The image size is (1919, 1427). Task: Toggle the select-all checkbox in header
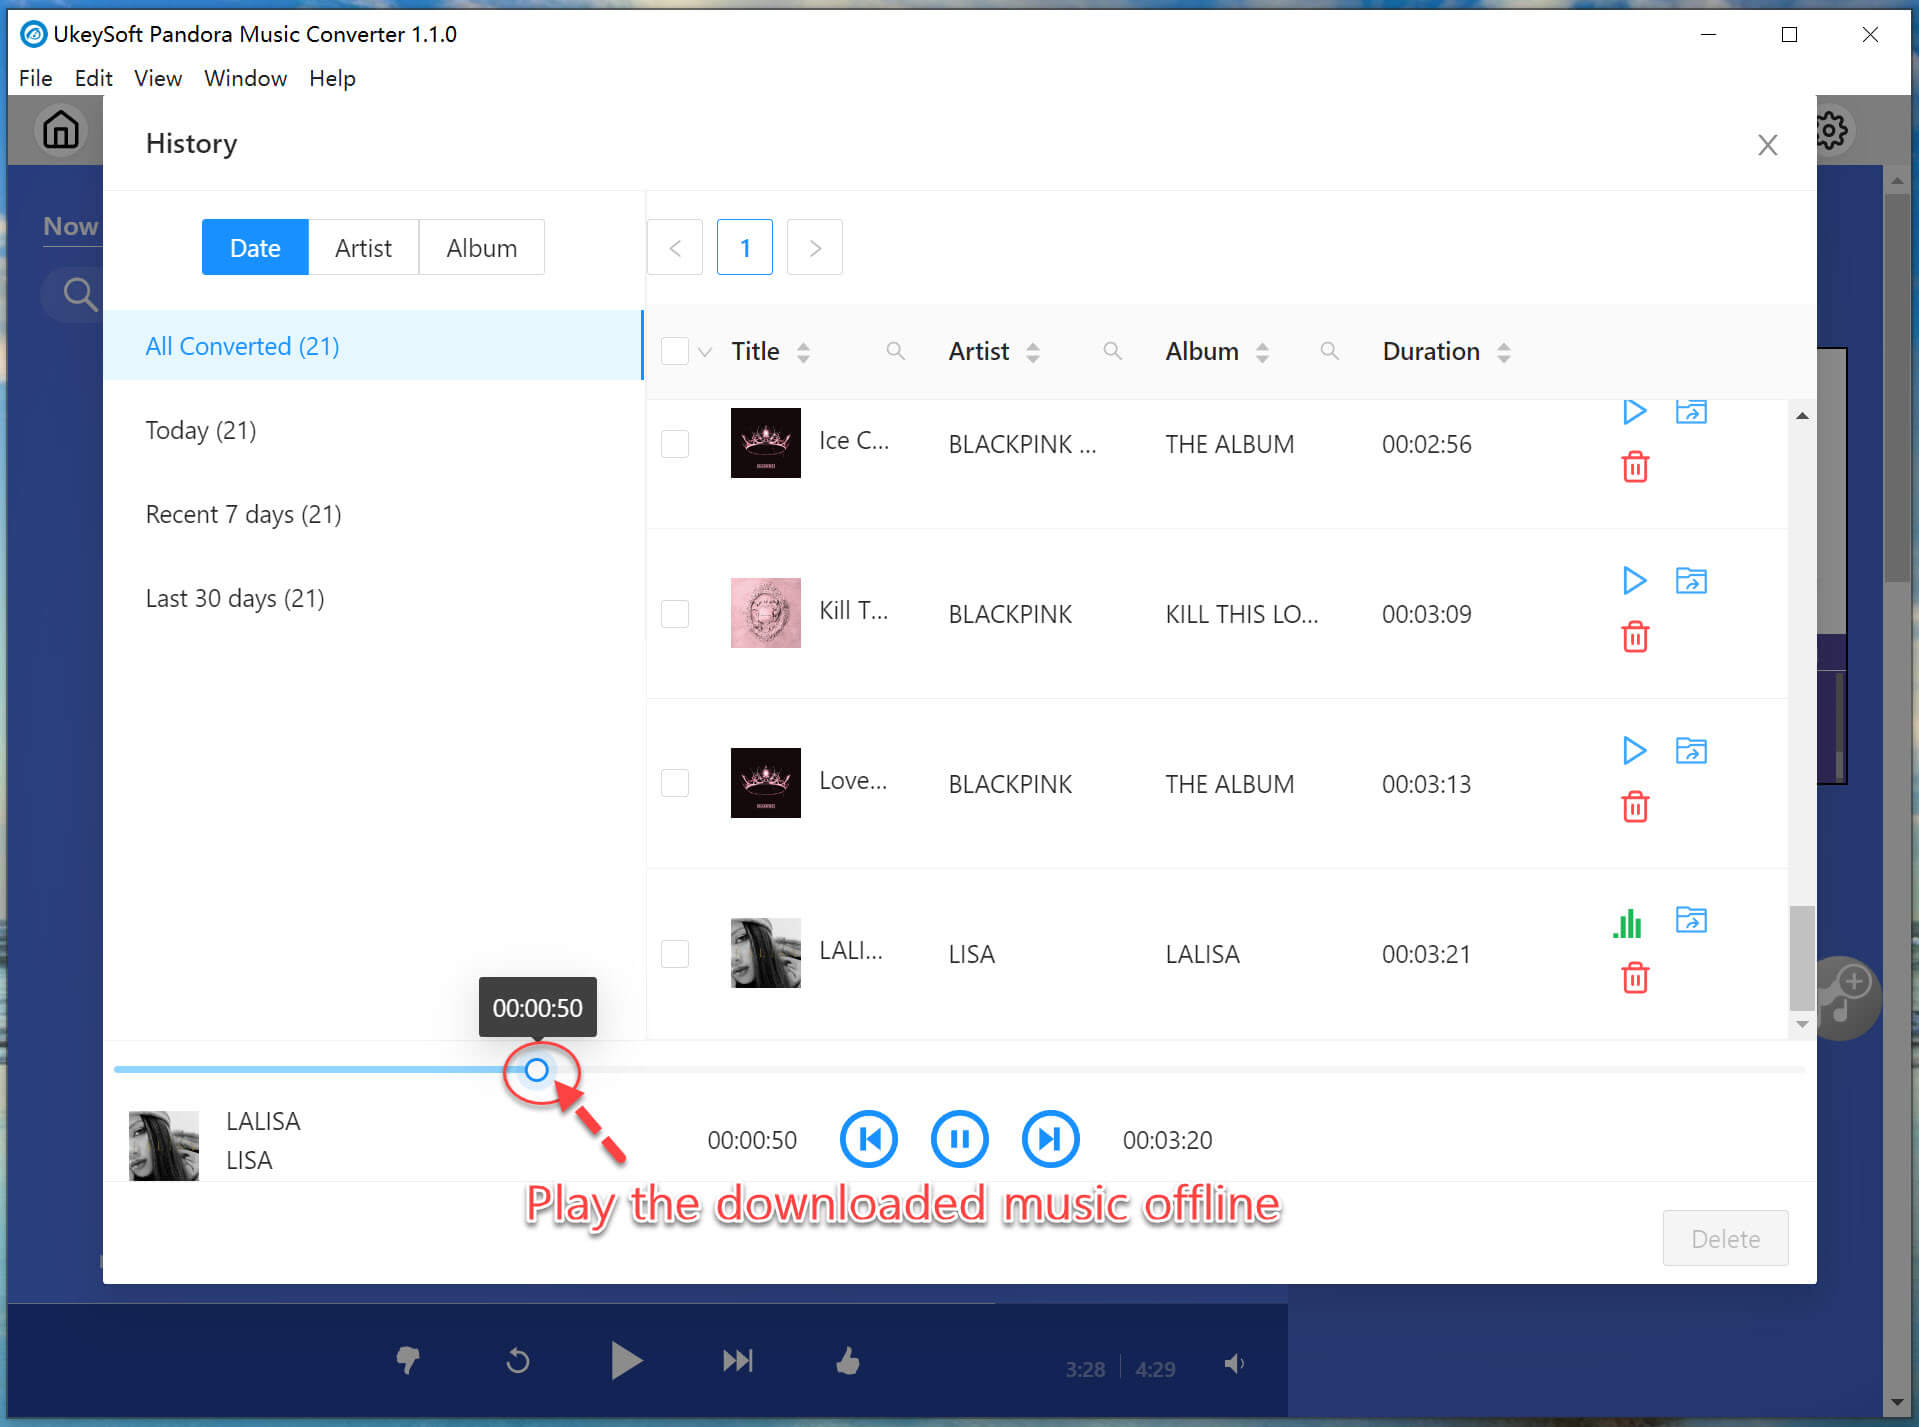[x=675, y=351]
